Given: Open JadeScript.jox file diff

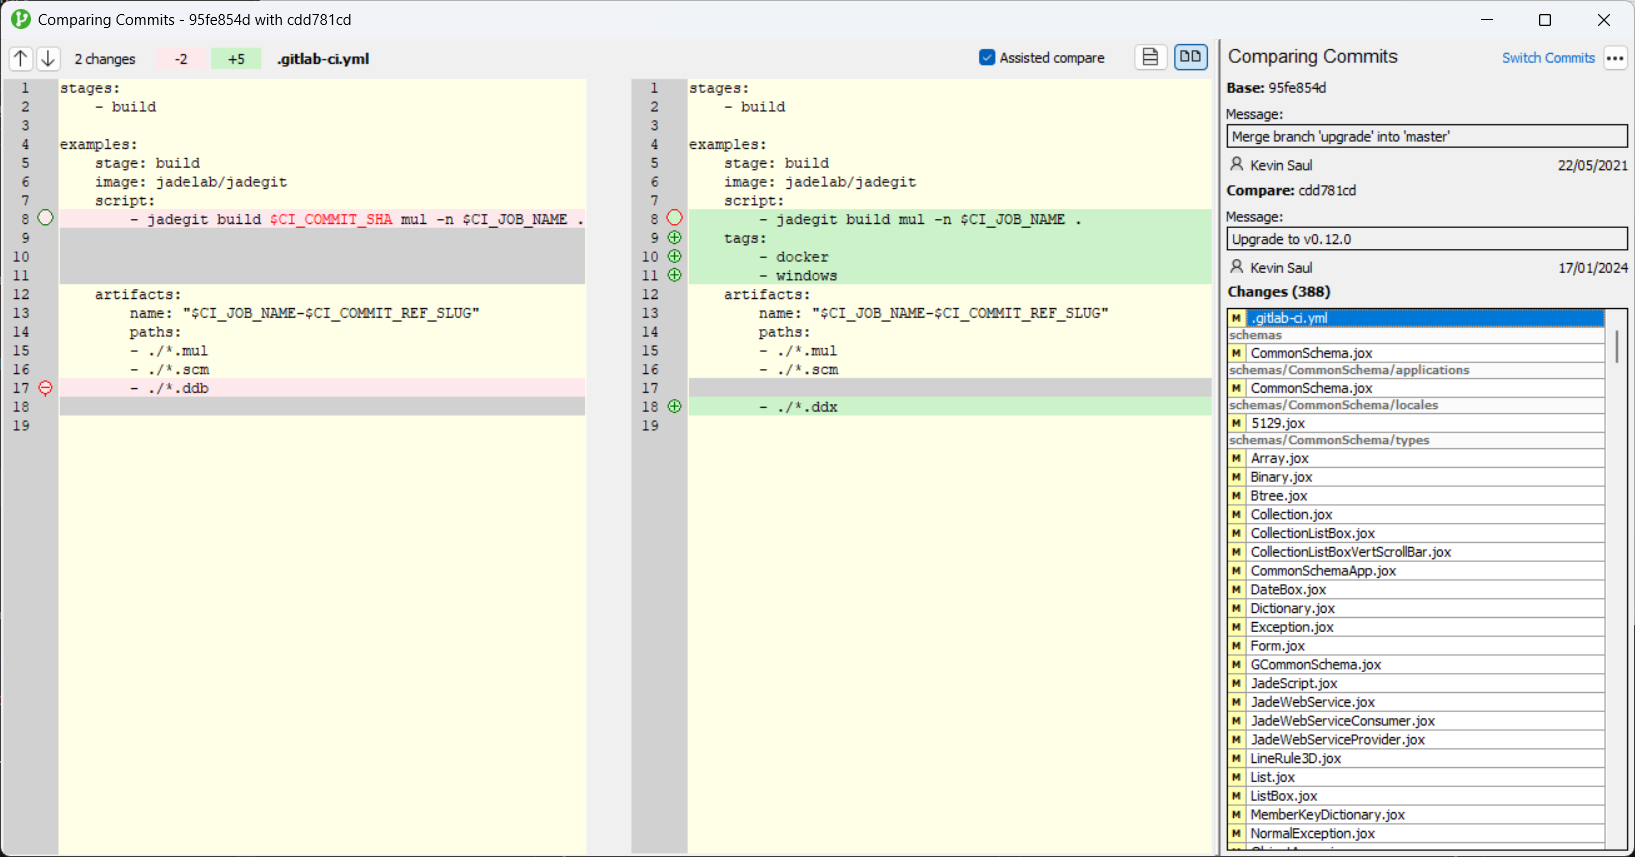Looking at the screenshot, I should pyautogui.click(x=1293, y=683).
